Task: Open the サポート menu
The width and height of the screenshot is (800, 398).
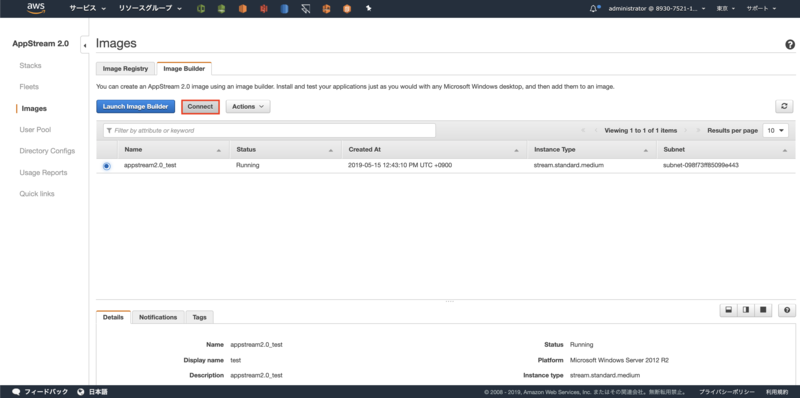Action: point(761,9)
